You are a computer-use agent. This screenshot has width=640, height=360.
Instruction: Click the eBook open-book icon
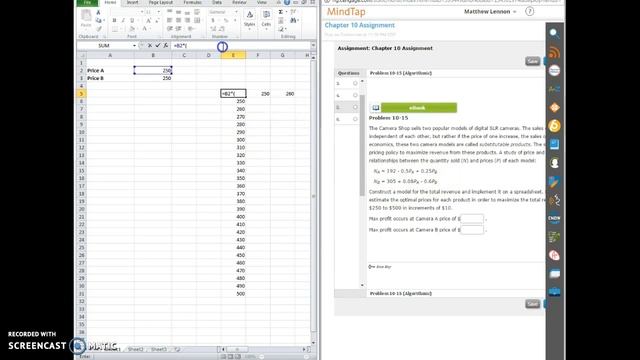click(x=376, y=108)
